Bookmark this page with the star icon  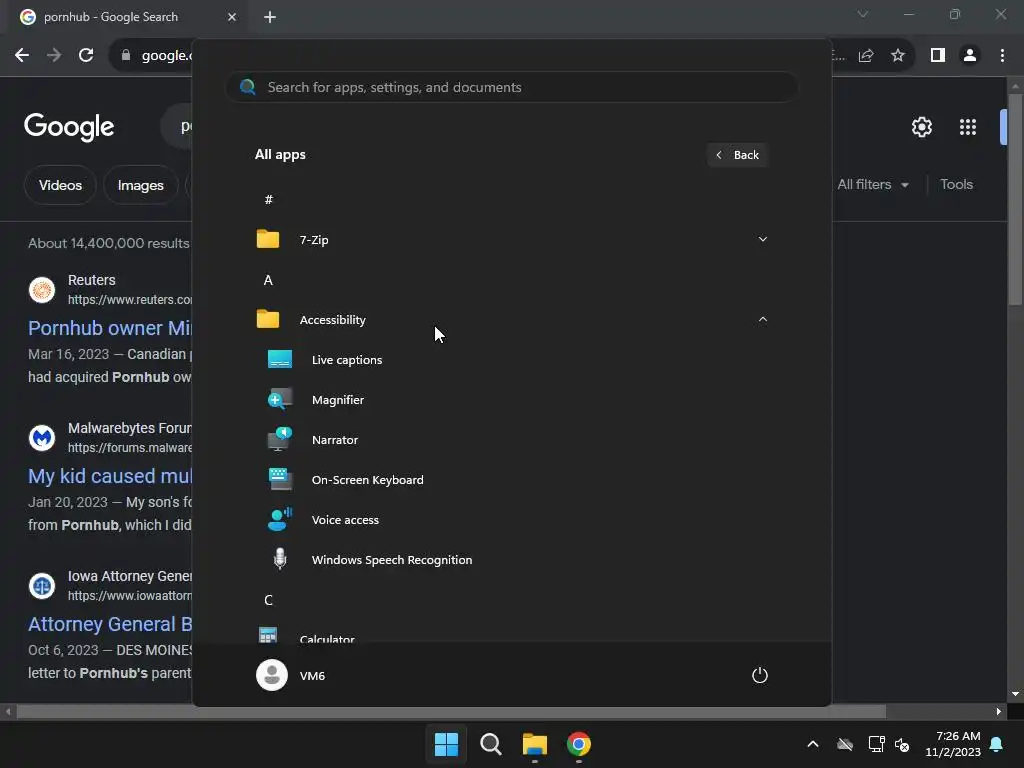(x=898, y=56)
